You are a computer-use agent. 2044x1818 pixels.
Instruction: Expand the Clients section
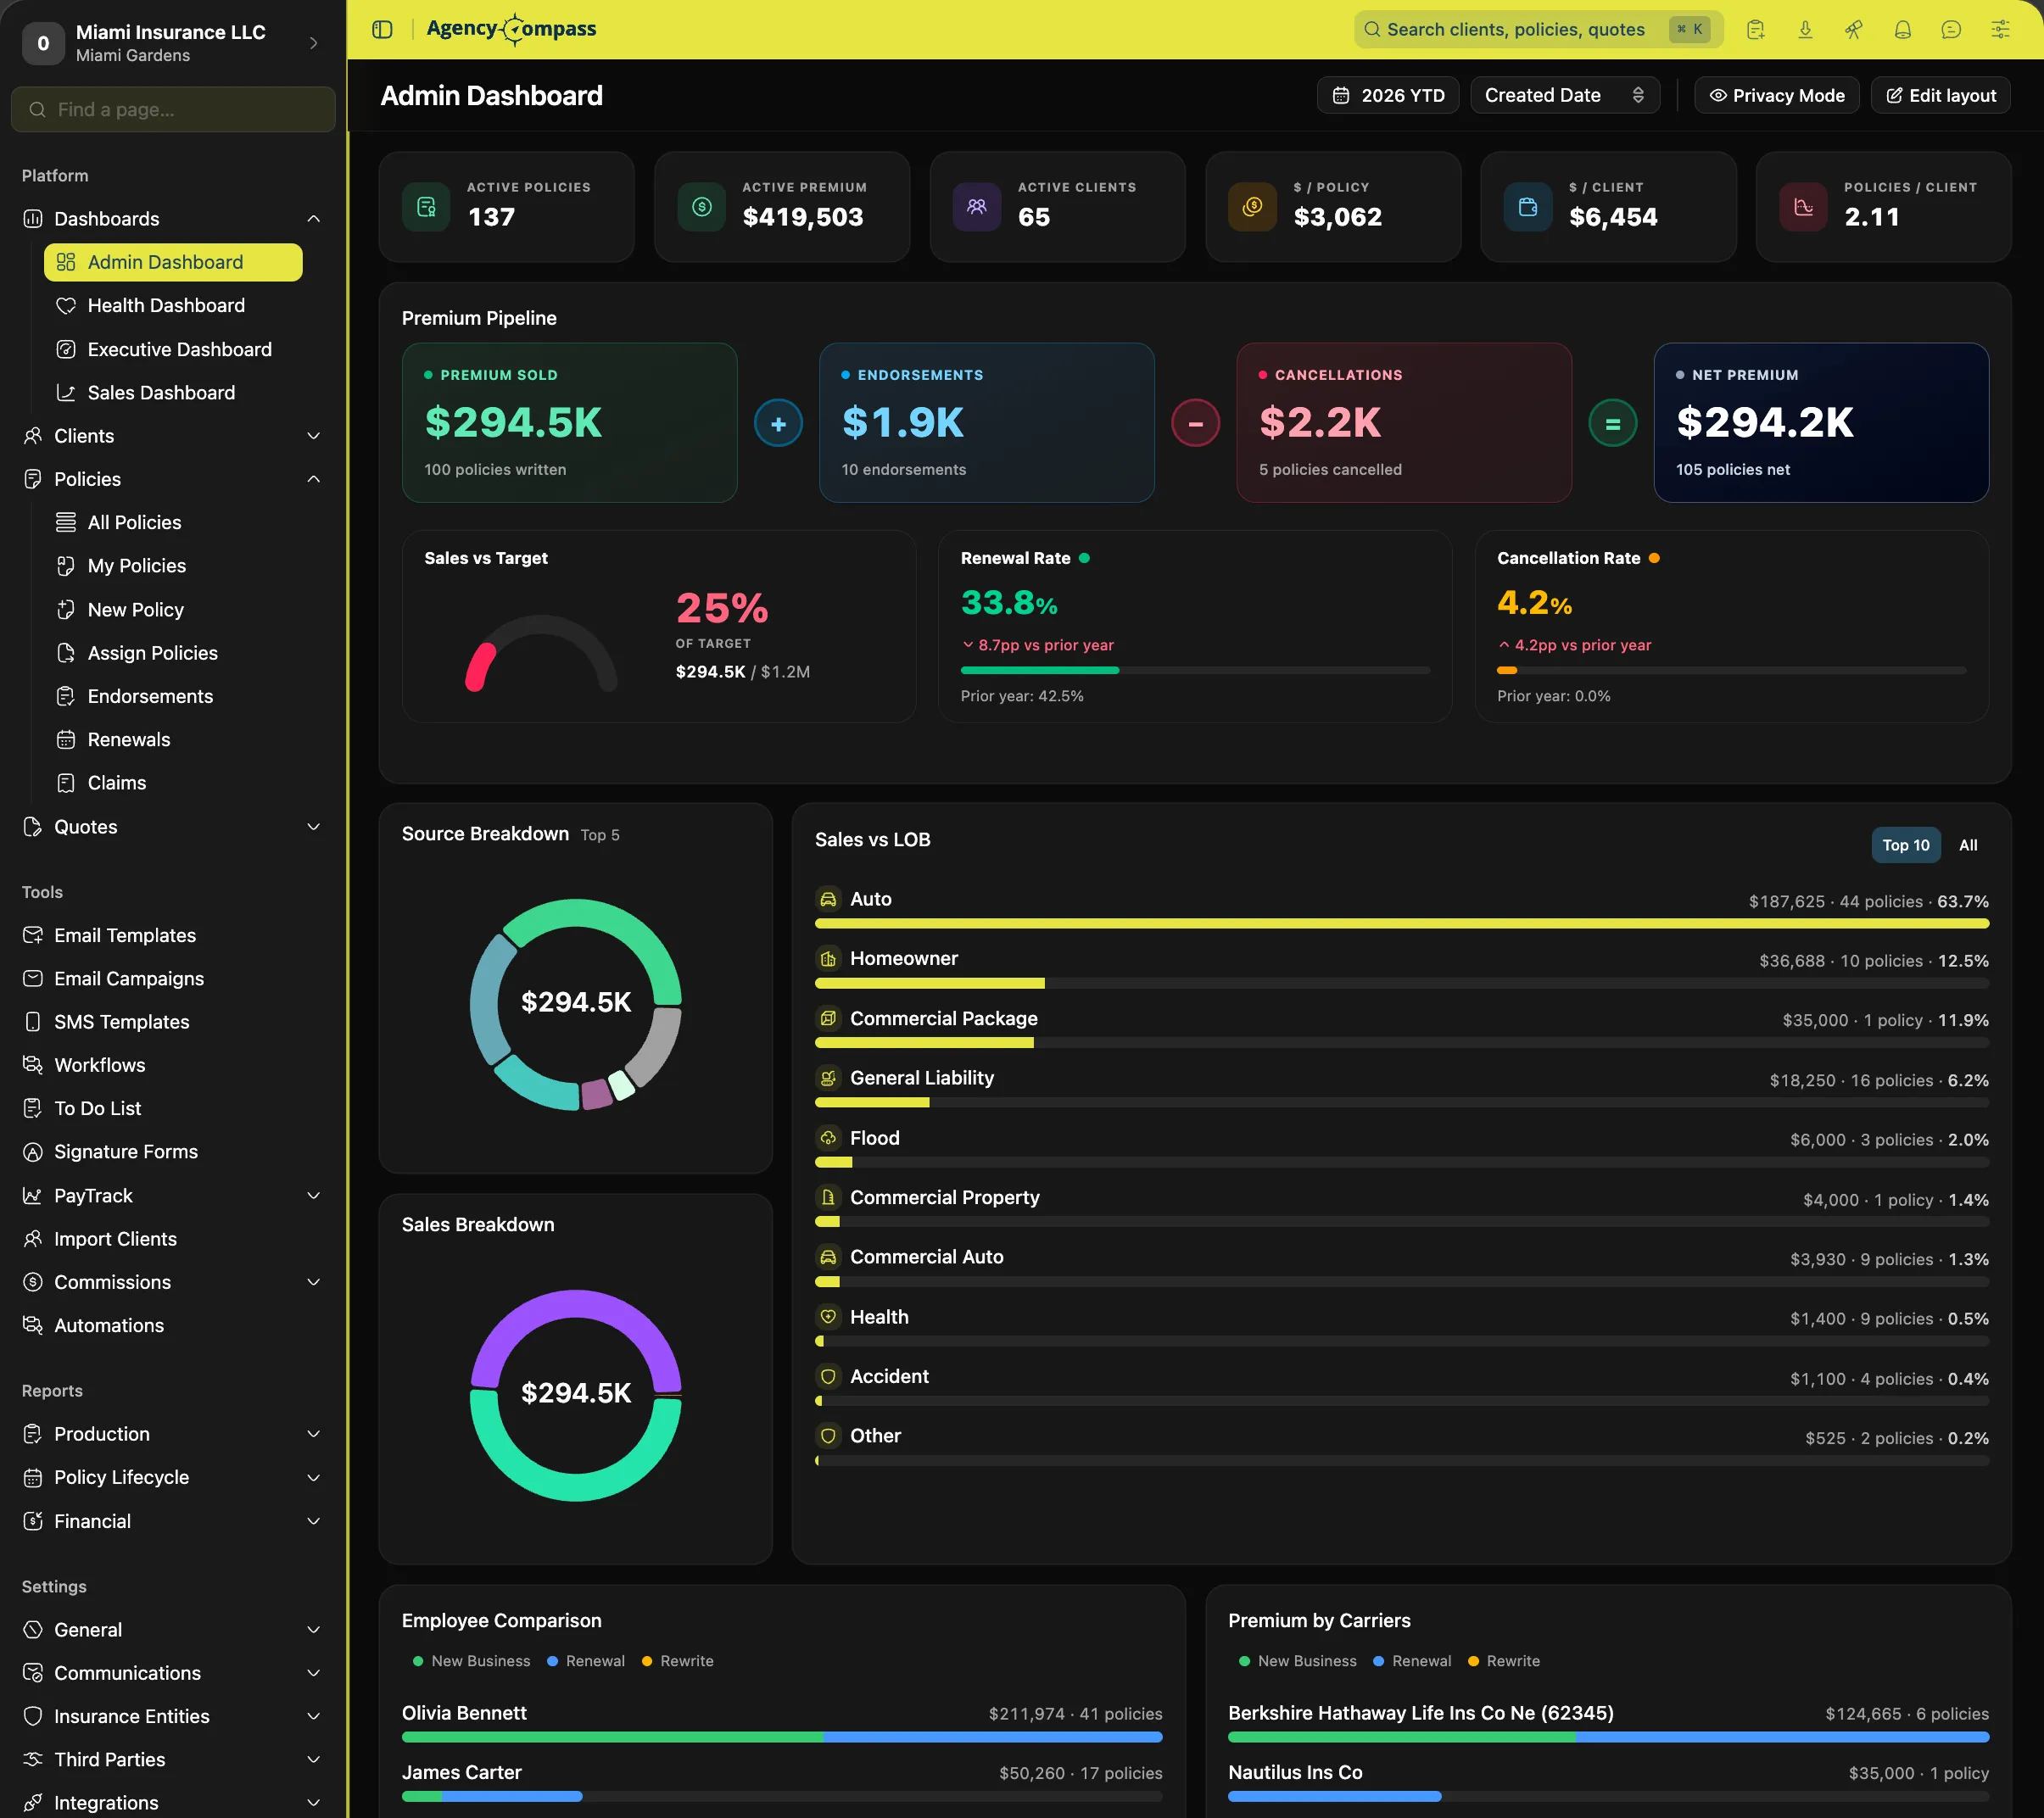coord(173,436)
